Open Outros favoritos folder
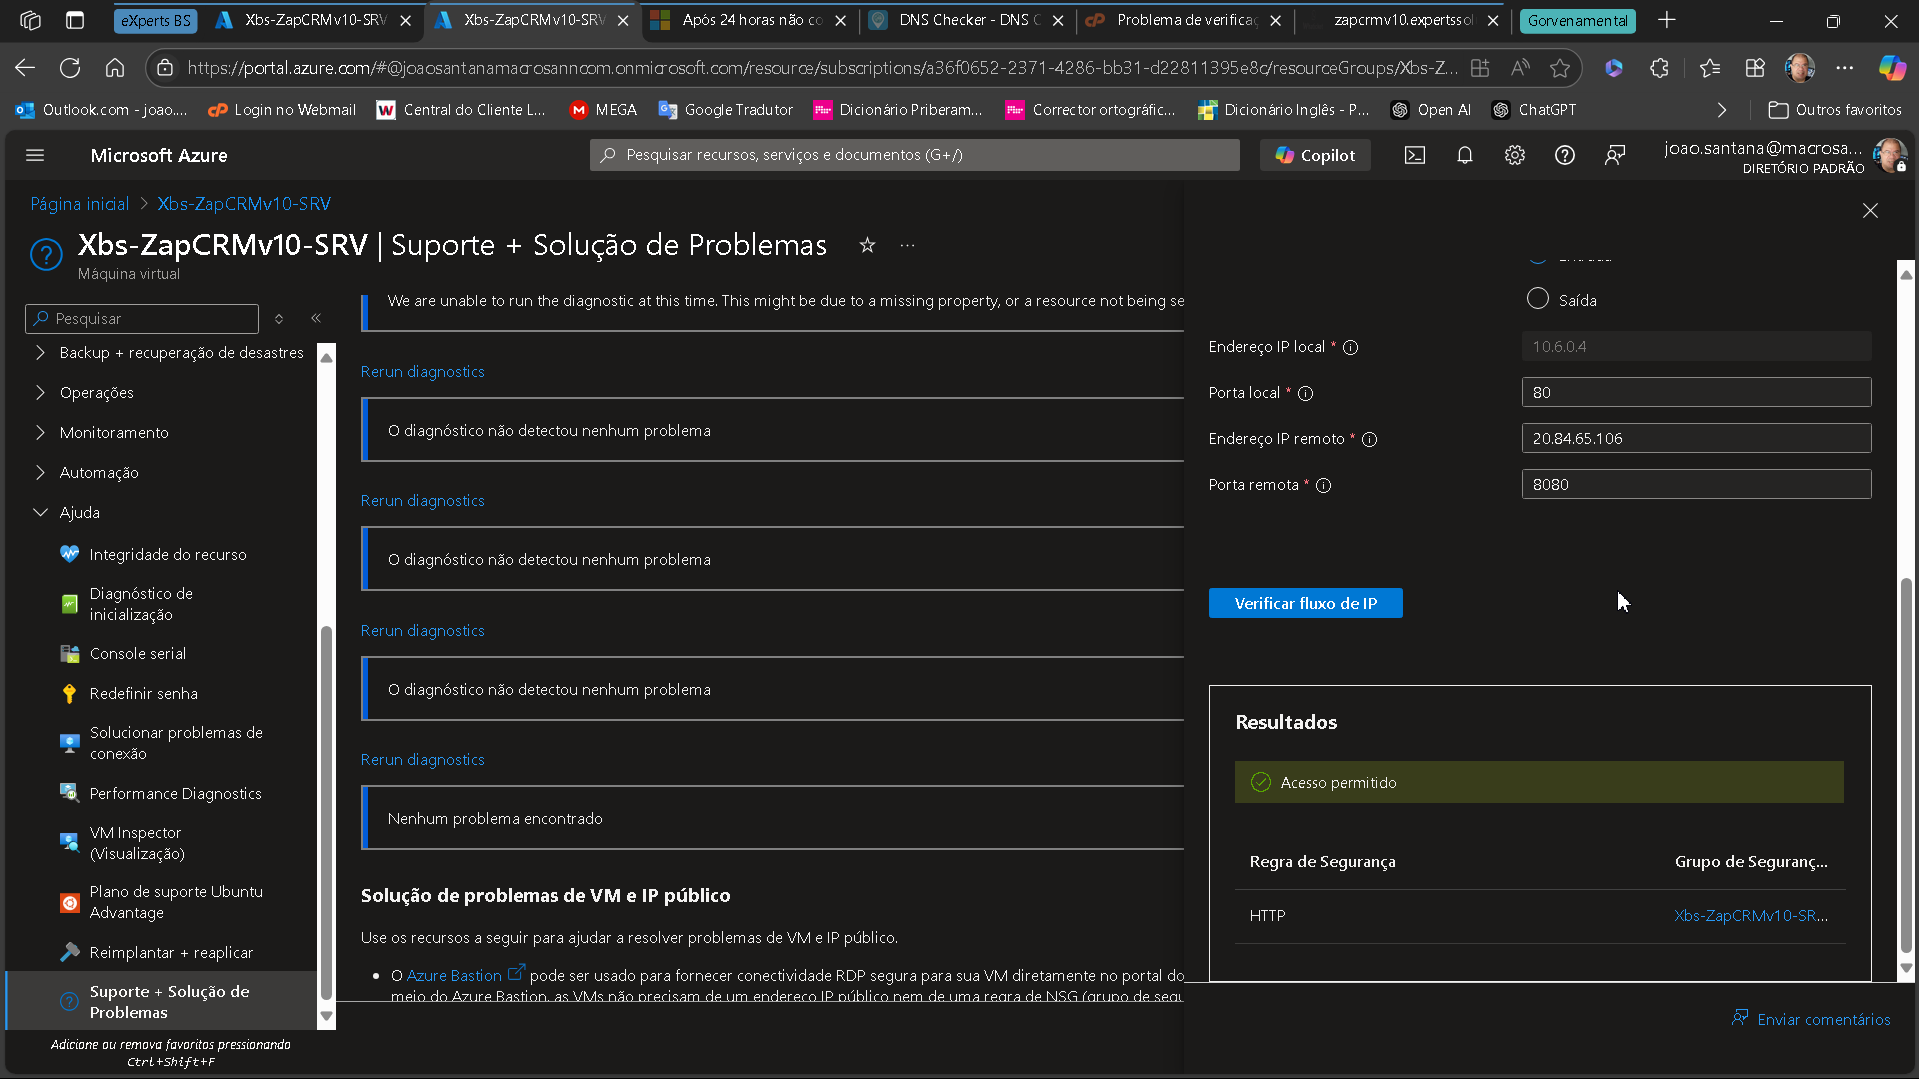 coord(1835,110)
